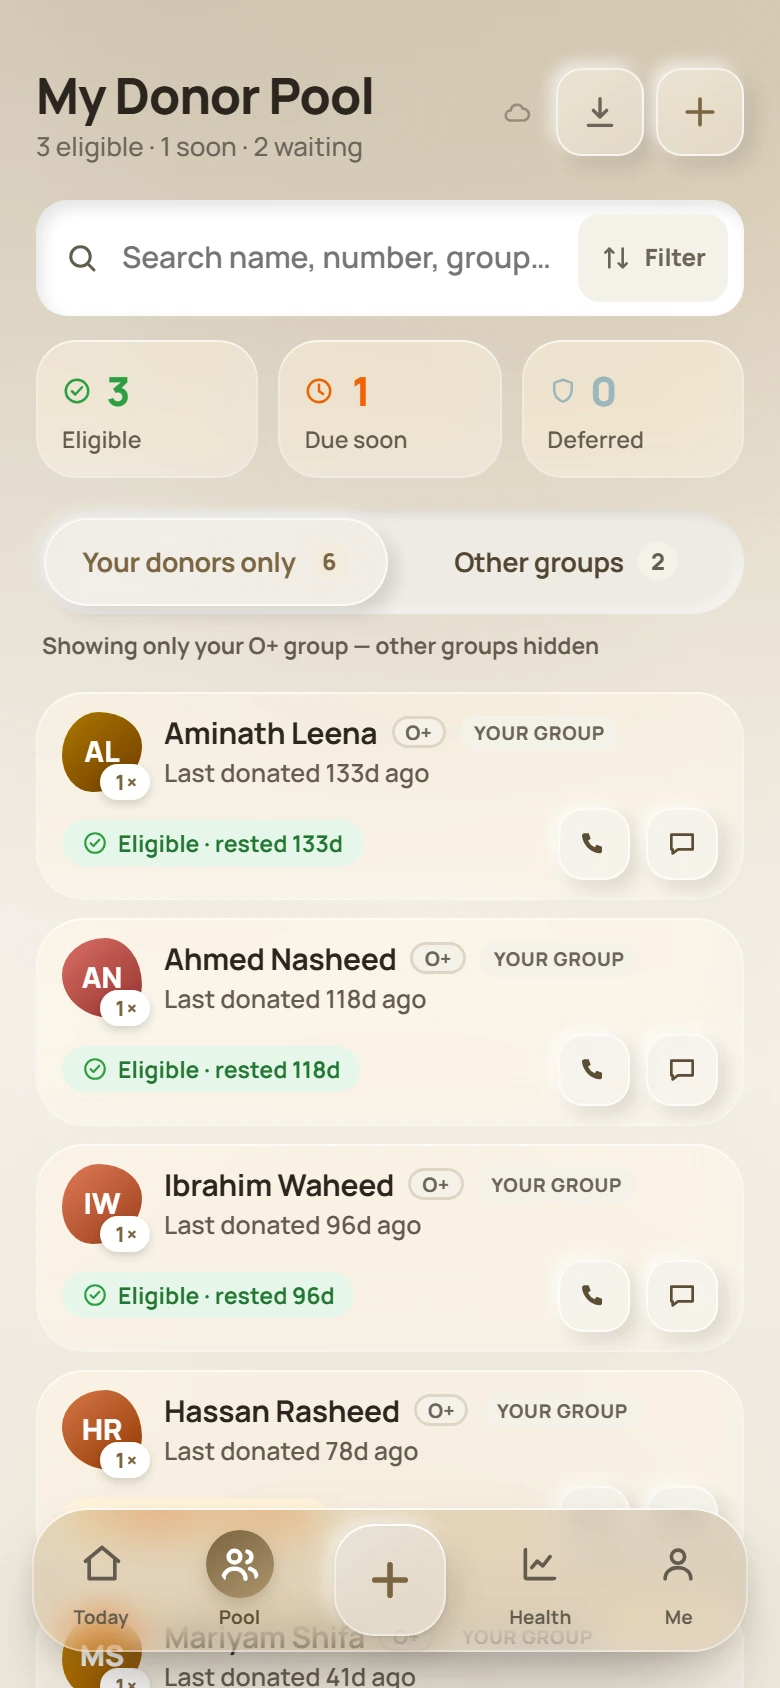Focus the search name, number, group field
This screenshot has height=1688, width=780.
336,258
